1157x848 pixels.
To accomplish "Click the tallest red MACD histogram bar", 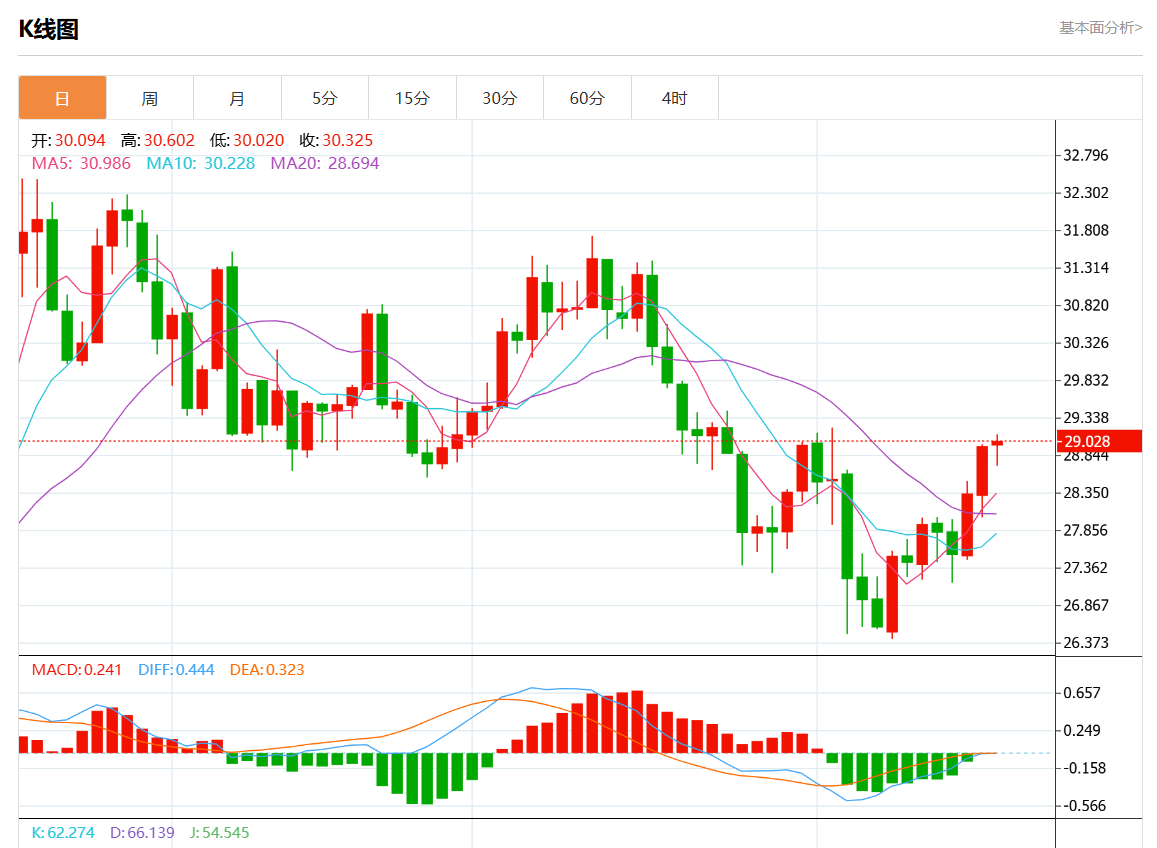I will [x=638, y=722].
